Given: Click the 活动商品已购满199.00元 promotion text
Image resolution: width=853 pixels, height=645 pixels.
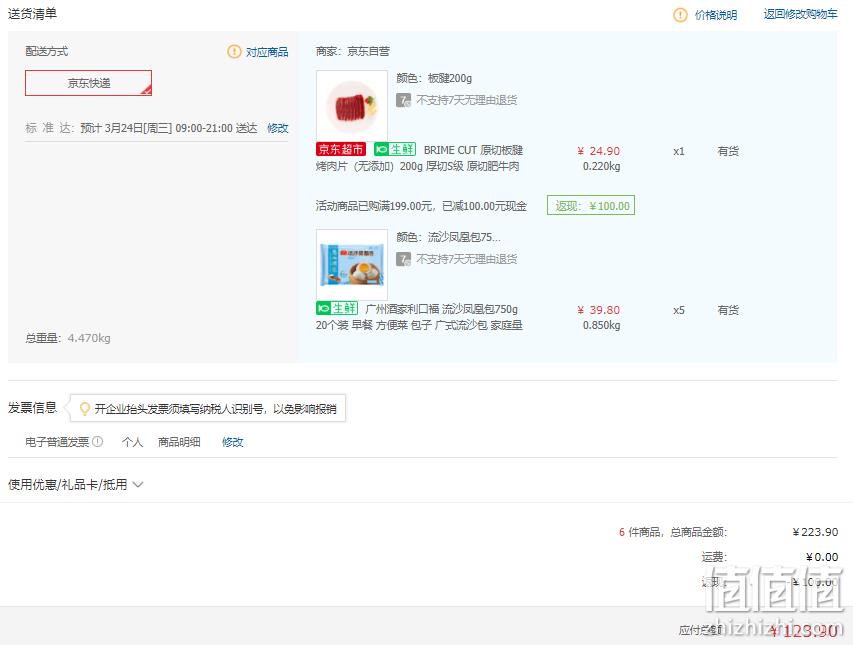Looking at the screenshot, I should click(421, 206).
